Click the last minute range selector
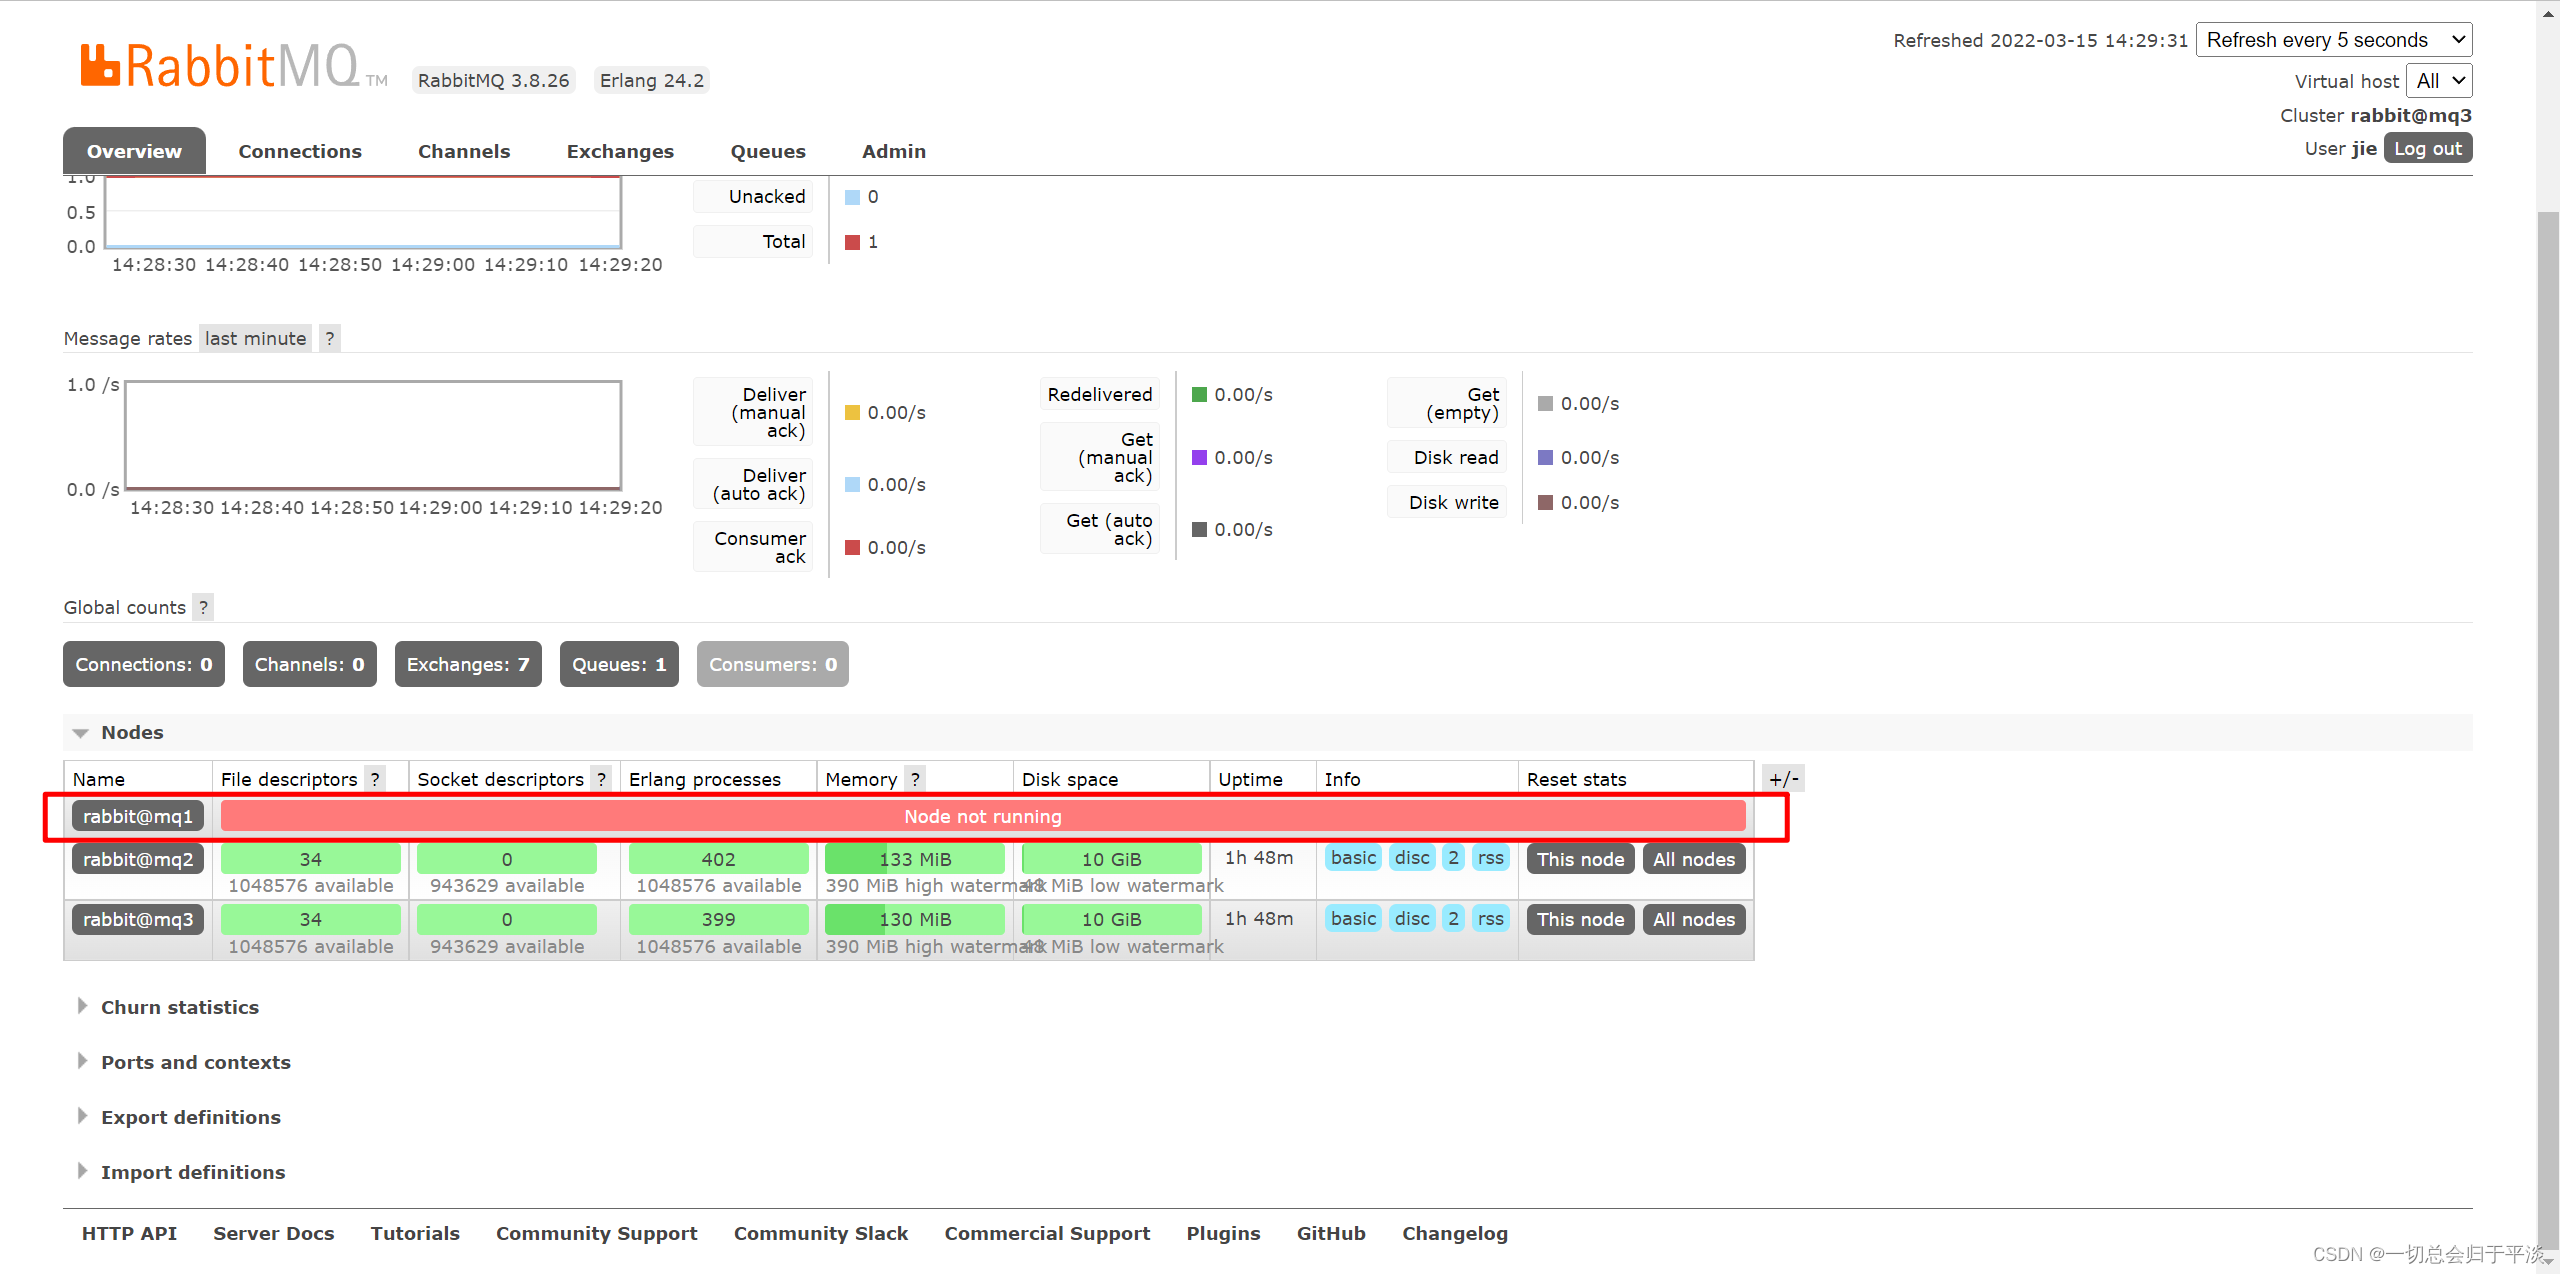Screen dimensions: 2560x1274 click(x=255, y=339)
